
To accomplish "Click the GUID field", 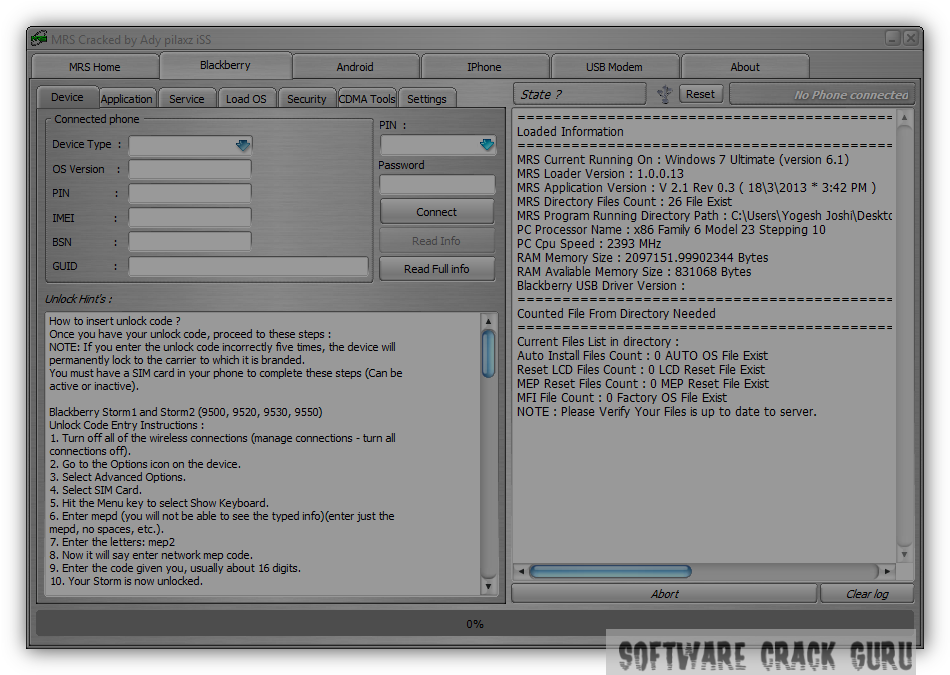I will [x=248, y=266].
